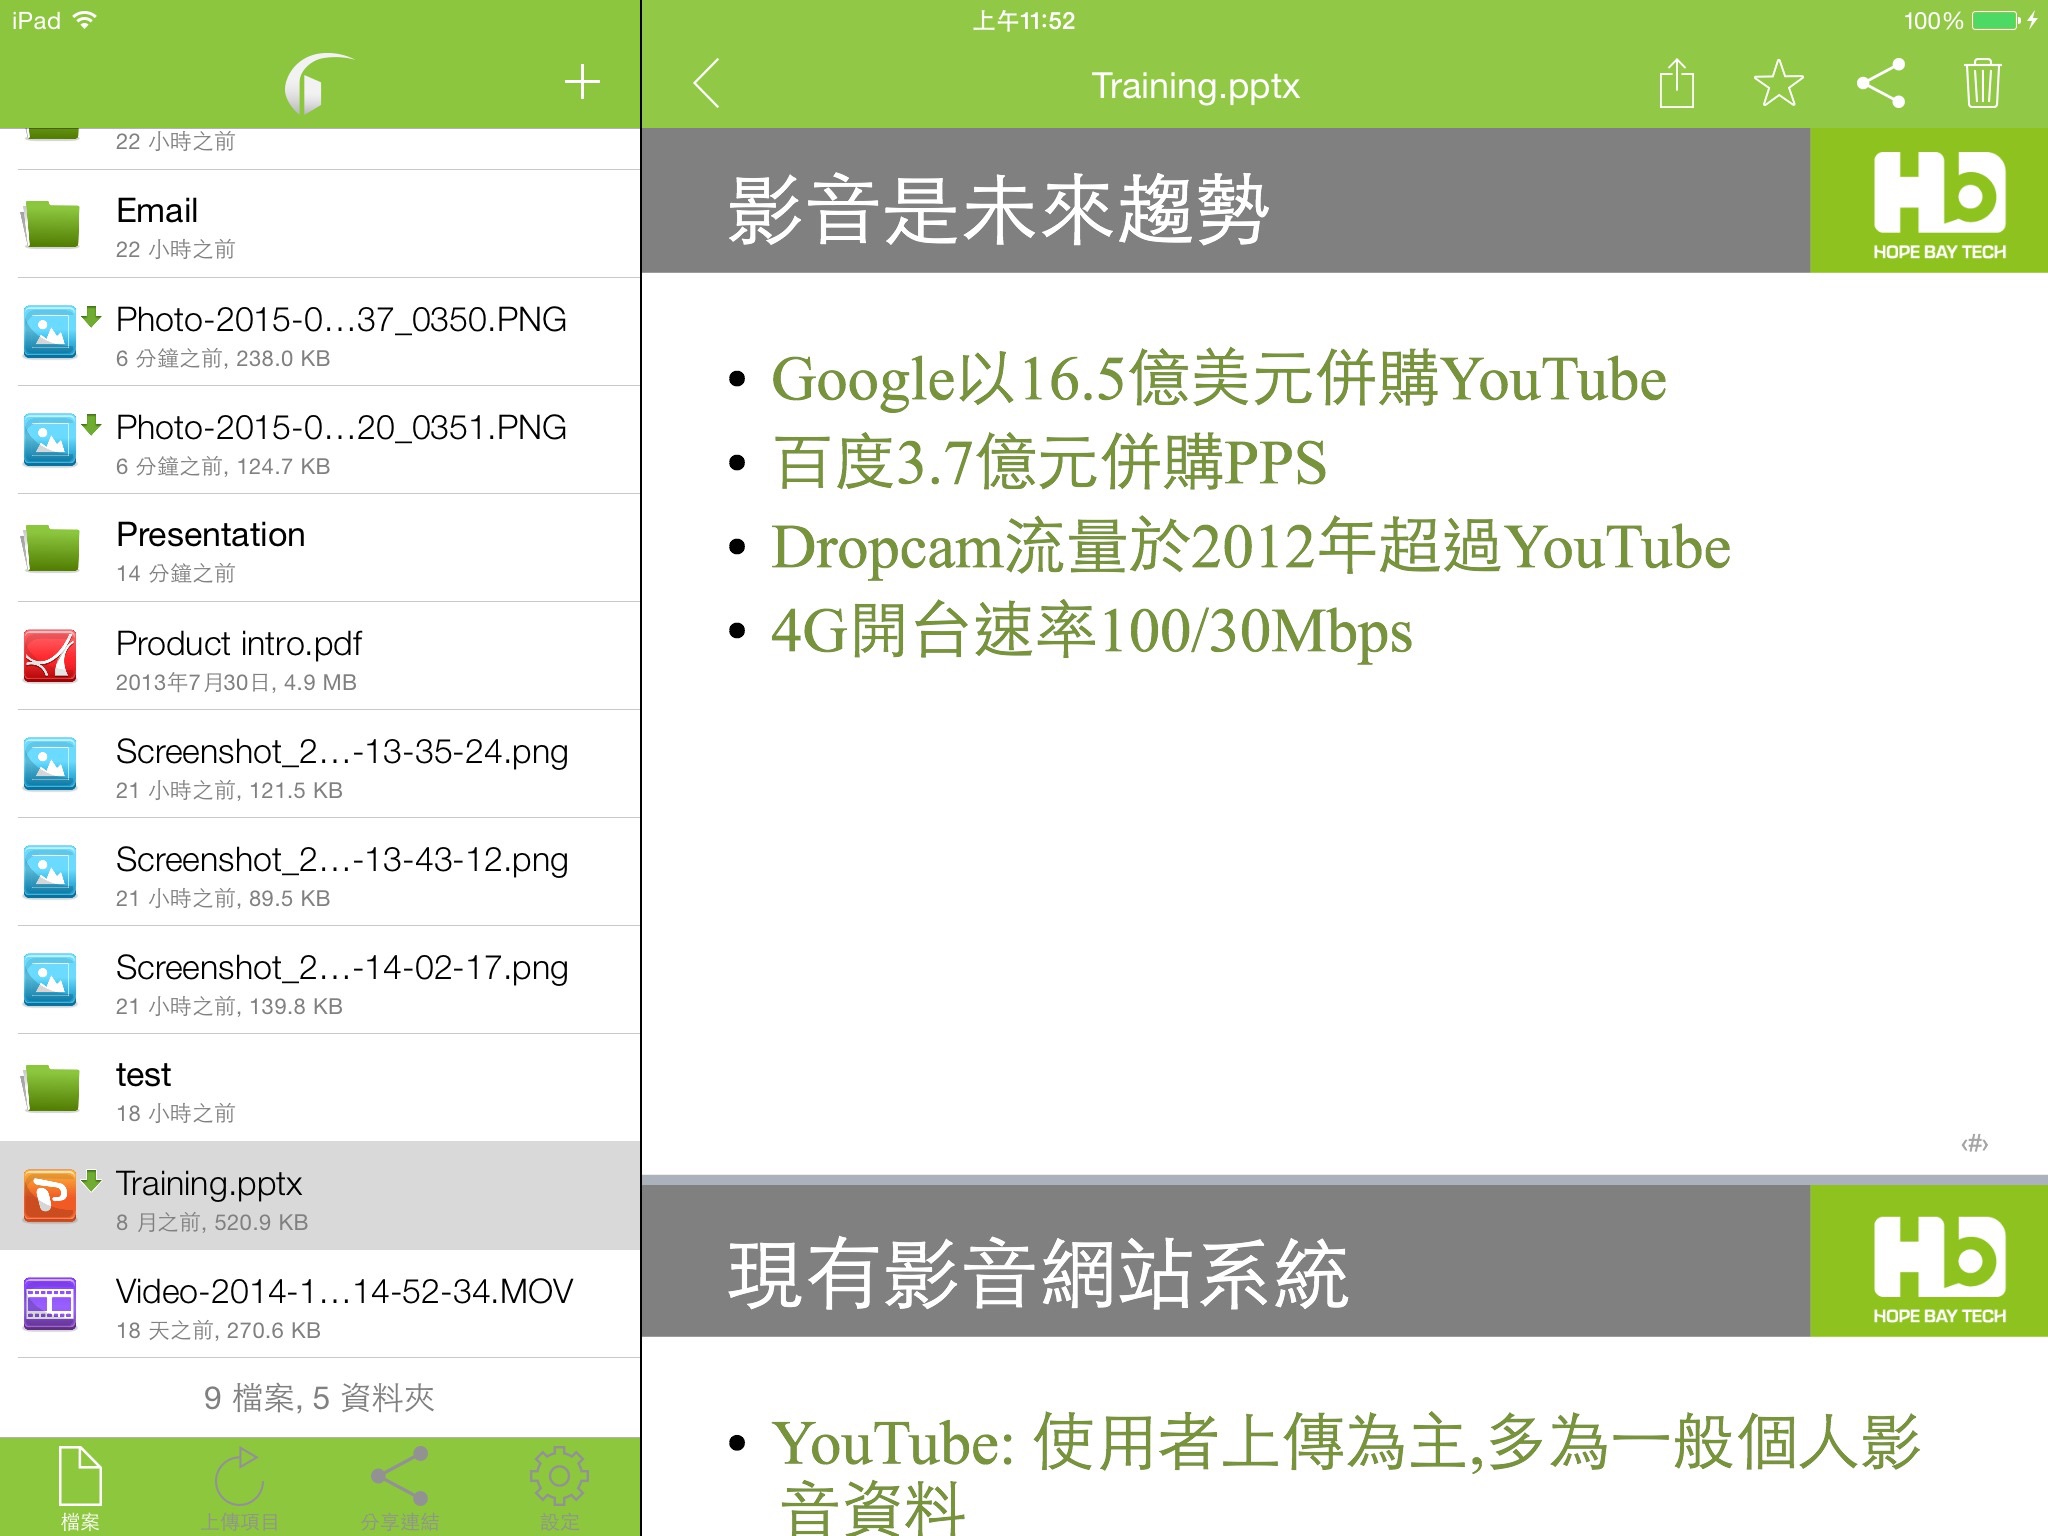Select the Training.pptx row
Screen dimensions: 2048x1536
320,1196
